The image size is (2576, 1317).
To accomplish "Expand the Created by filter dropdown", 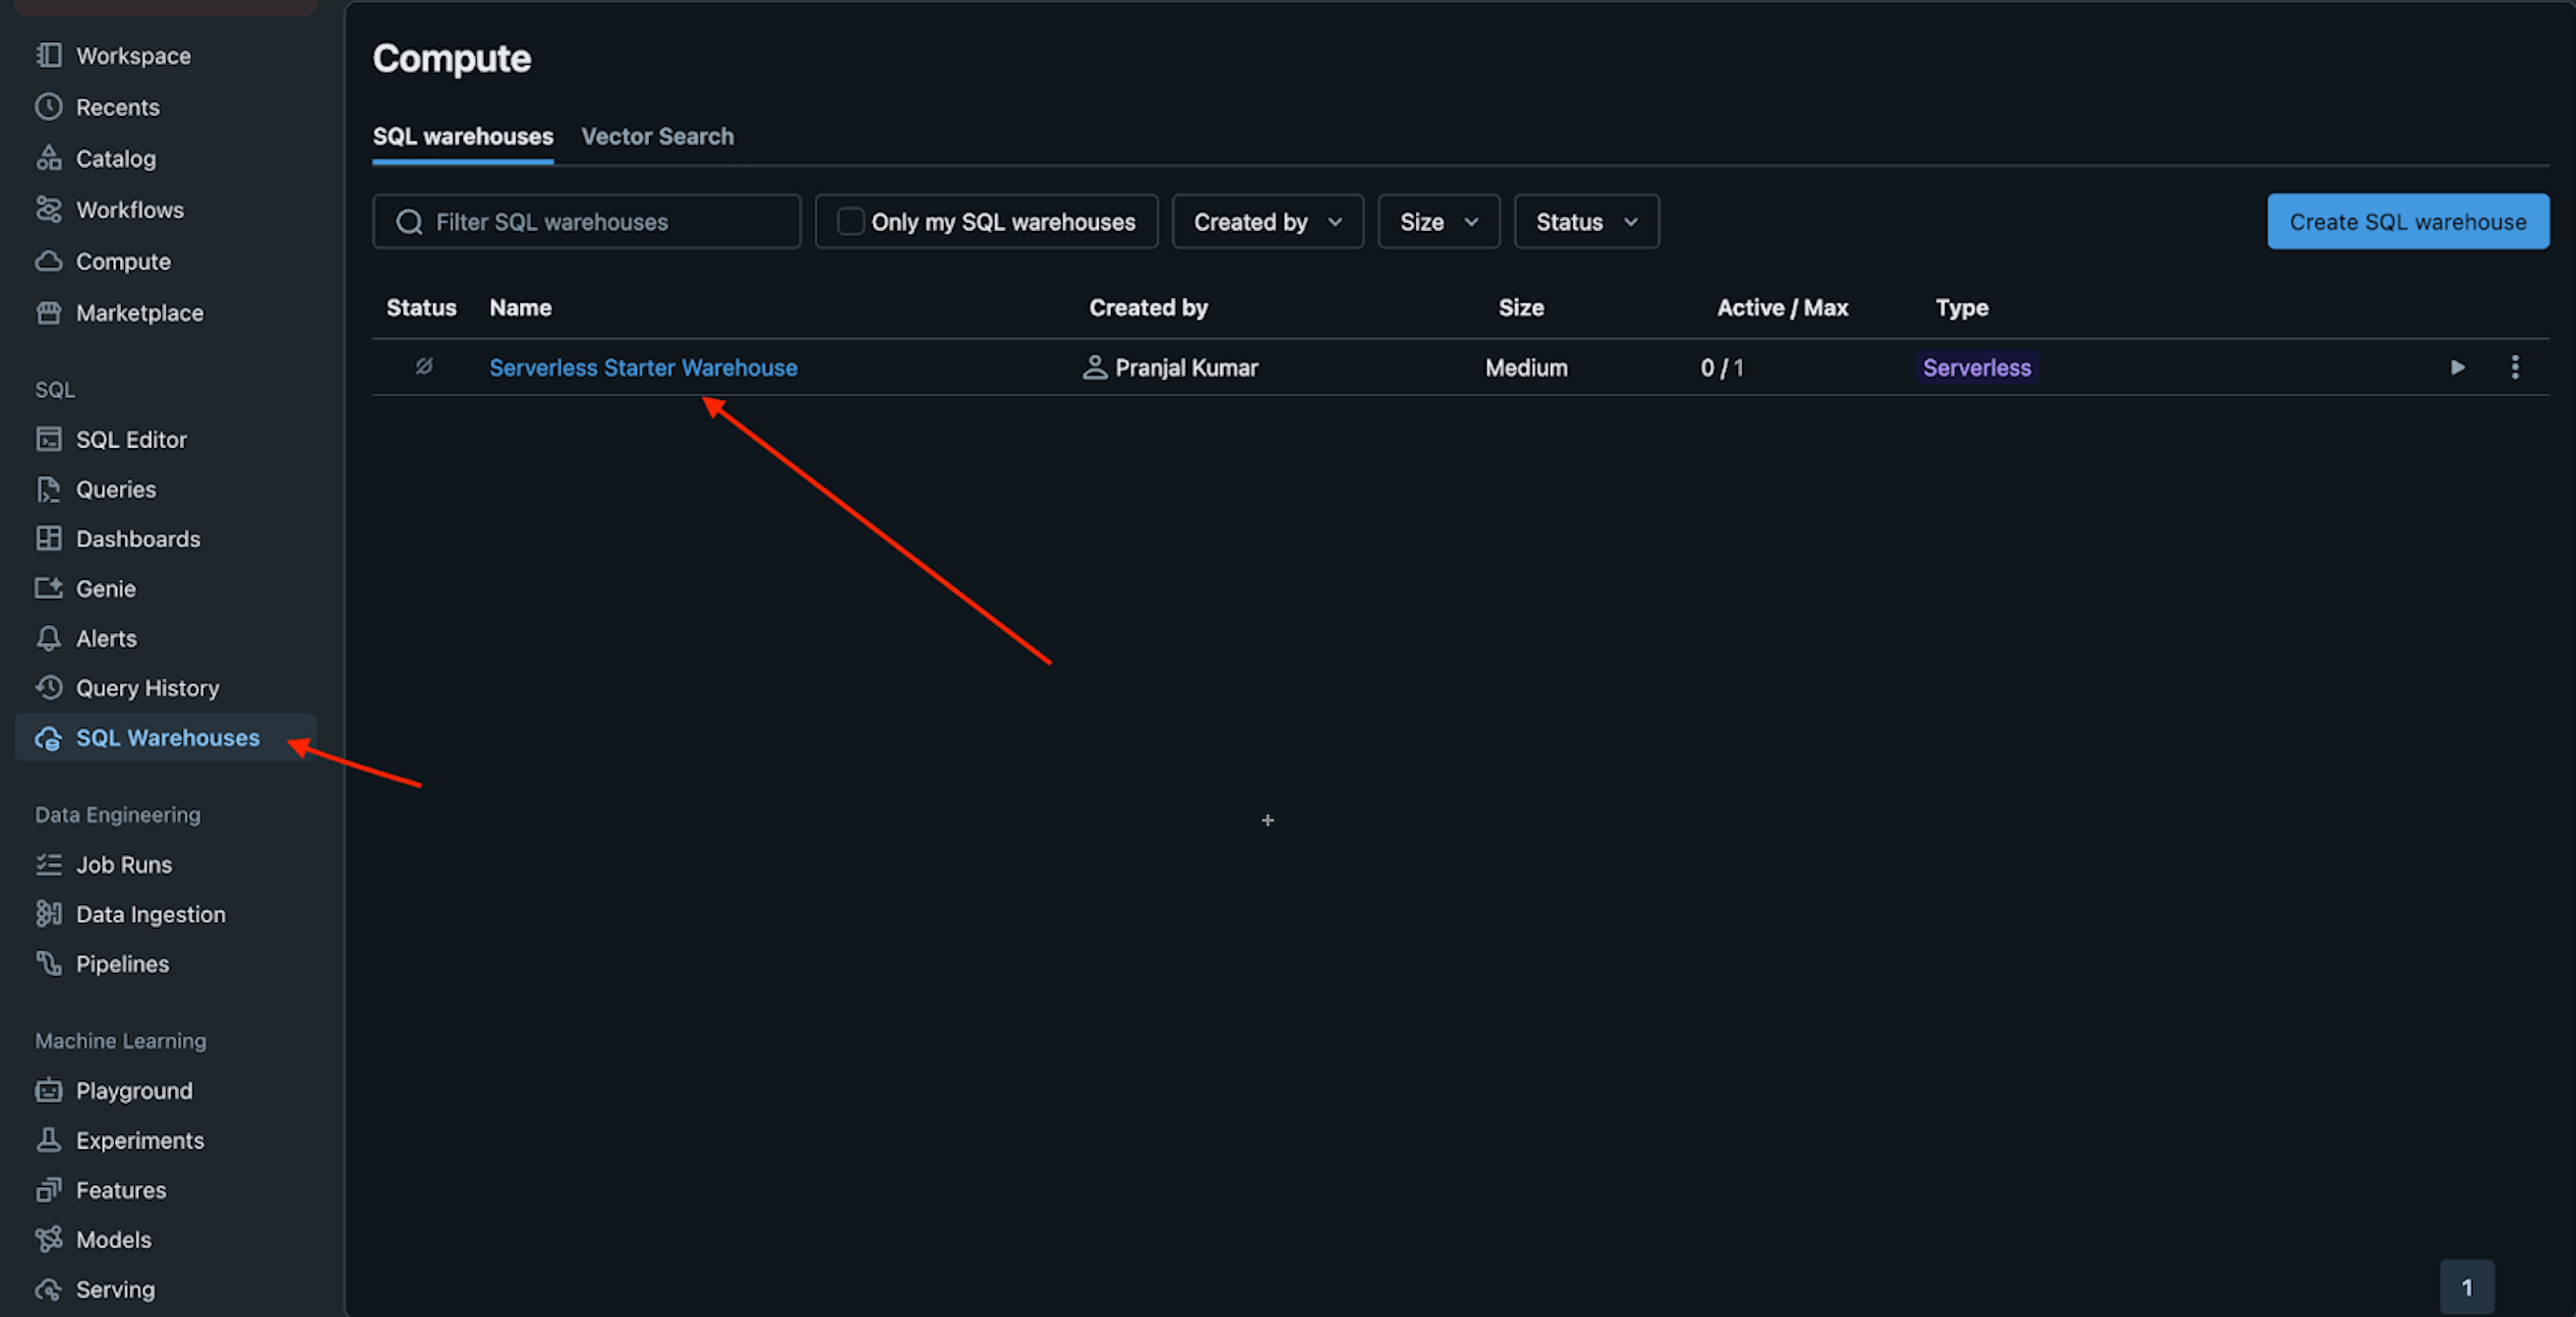I will [x=1267, y=221].
